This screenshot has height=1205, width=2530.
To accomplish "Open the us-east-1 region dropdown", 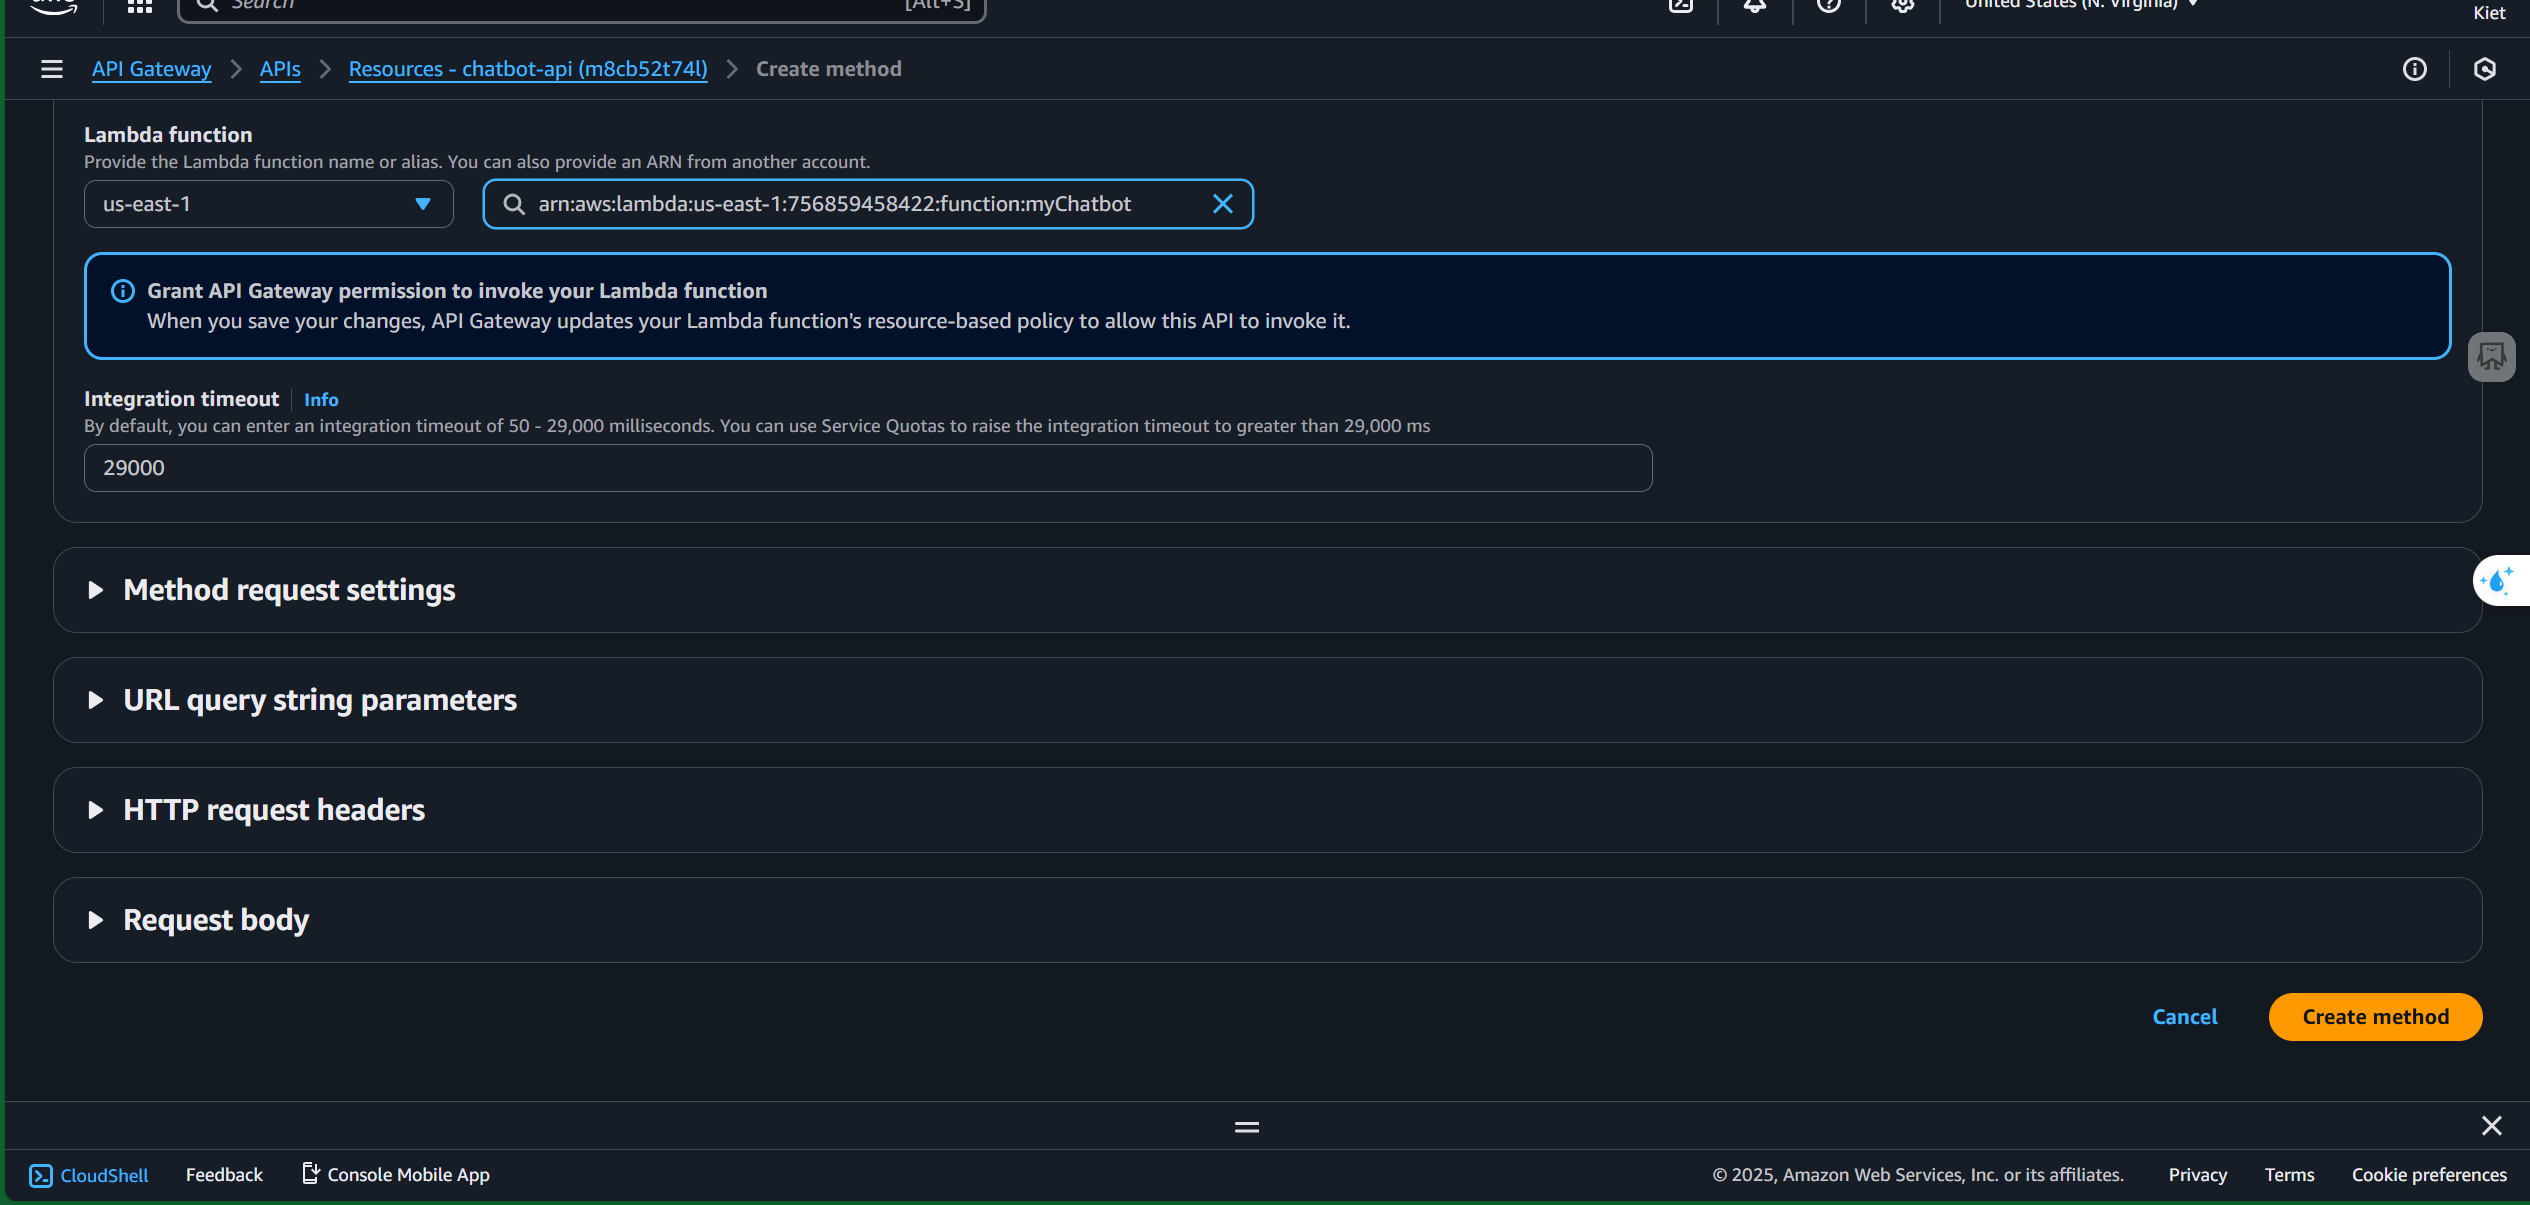I will 268,204.
